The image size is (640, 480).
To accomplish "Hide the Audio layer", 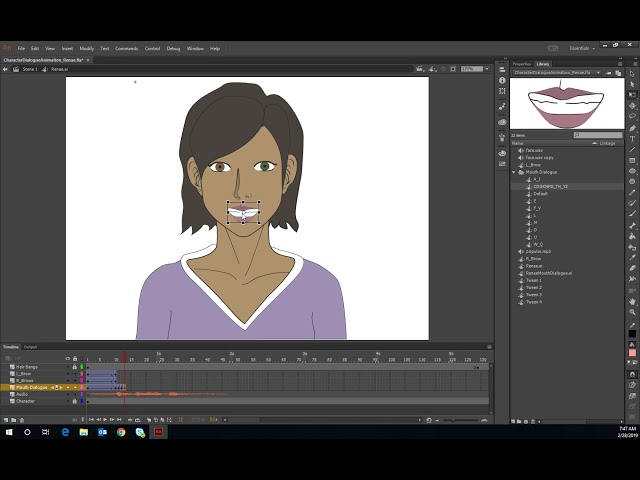I will [68, 394].
